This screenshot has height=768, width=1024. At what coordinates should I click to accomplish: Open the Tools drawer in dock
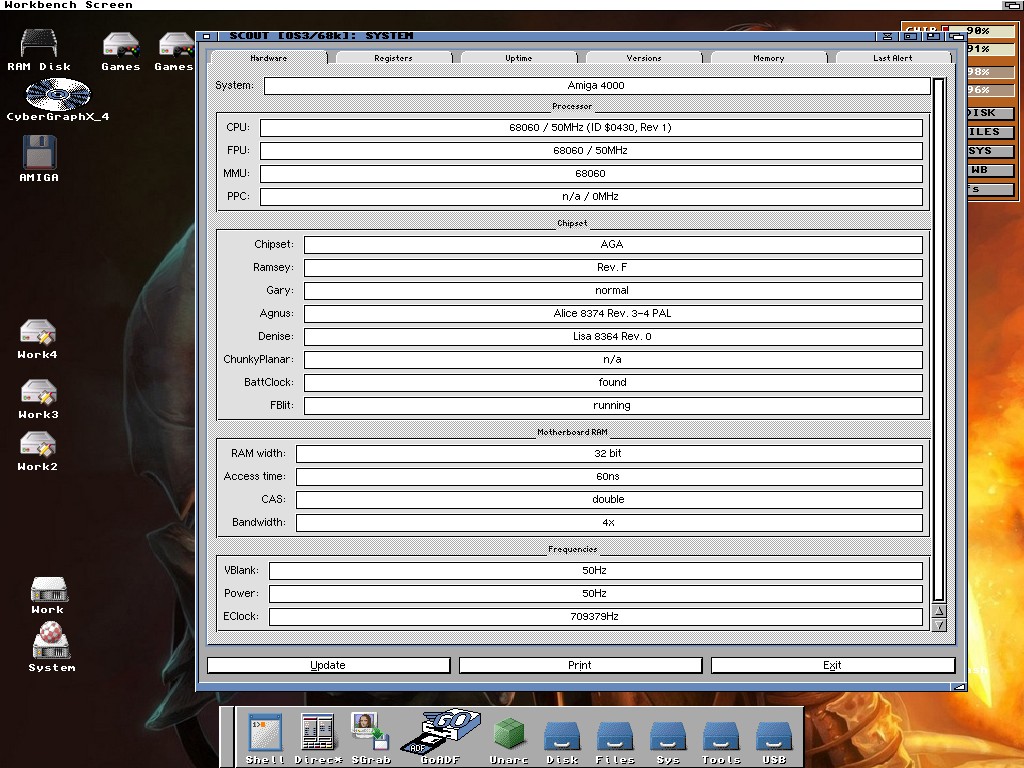click(721, 743)
